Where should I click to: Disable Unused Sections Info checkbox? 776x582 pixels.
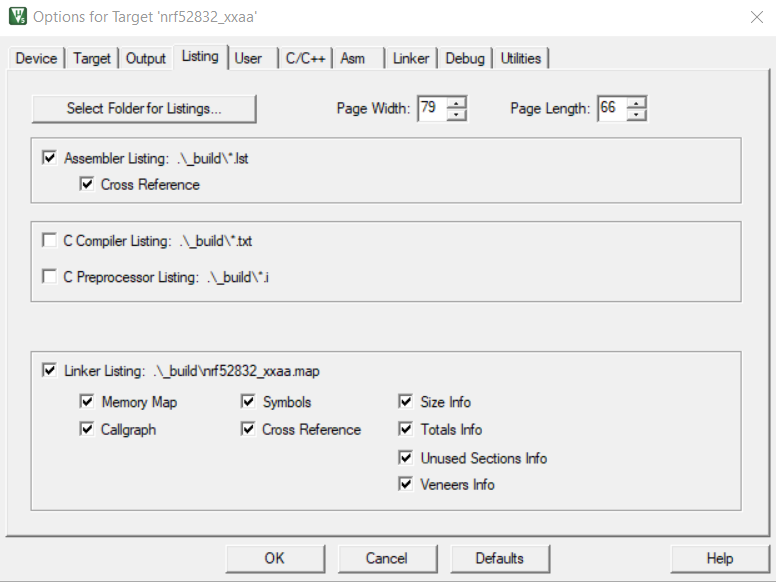[405, 458]
